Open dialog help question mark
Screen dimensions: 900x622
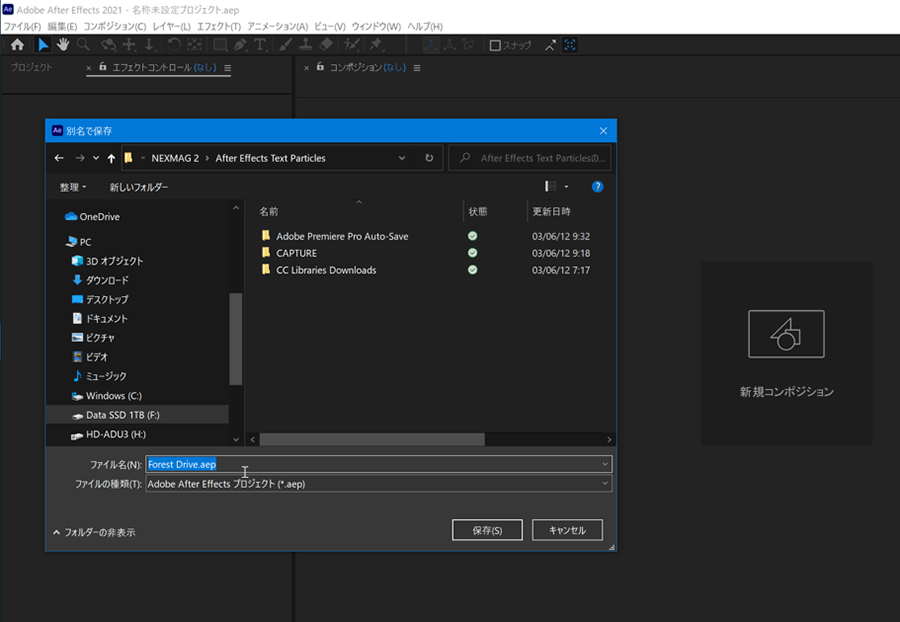(598, 186)
